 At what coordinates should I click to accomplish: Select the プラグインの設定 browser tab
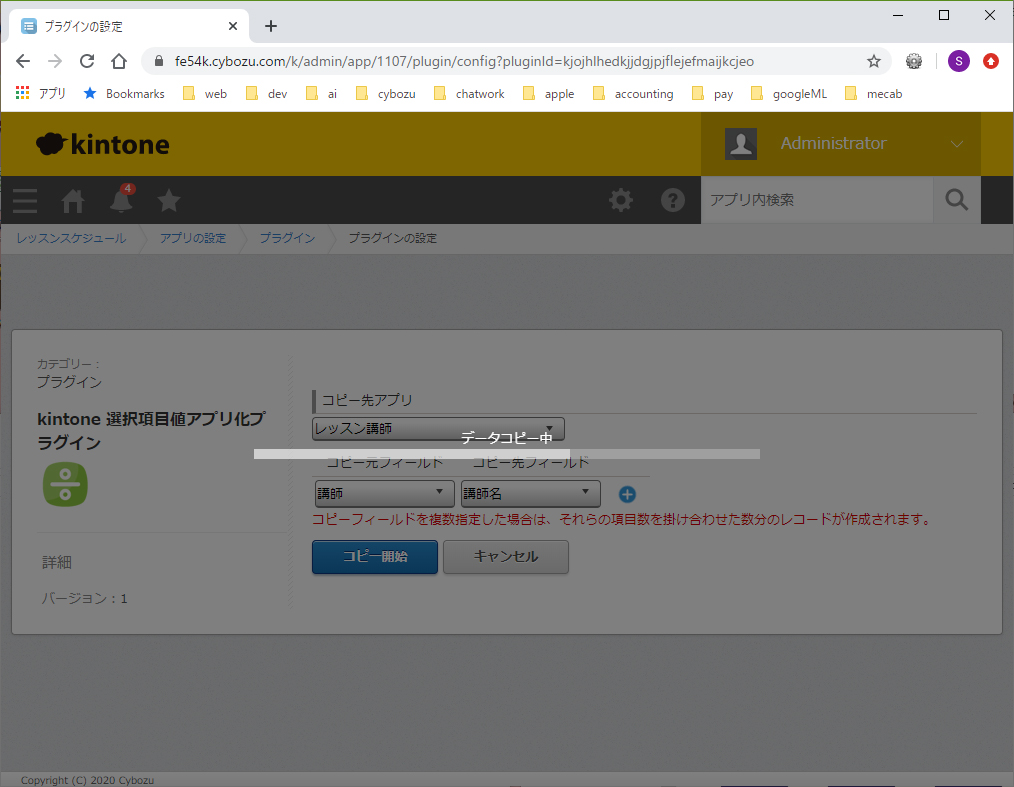click(129, 27)
